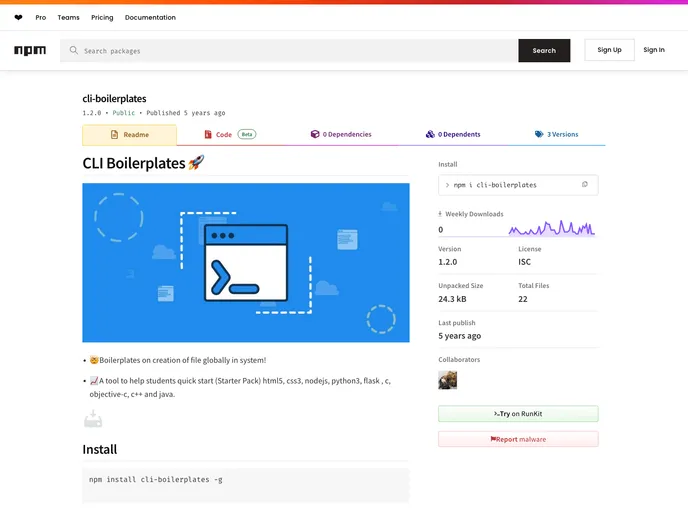The width and height of the screenshot is (688, 512).
Task: Click 5 years ago under Last publish
Action: (459, 336)
